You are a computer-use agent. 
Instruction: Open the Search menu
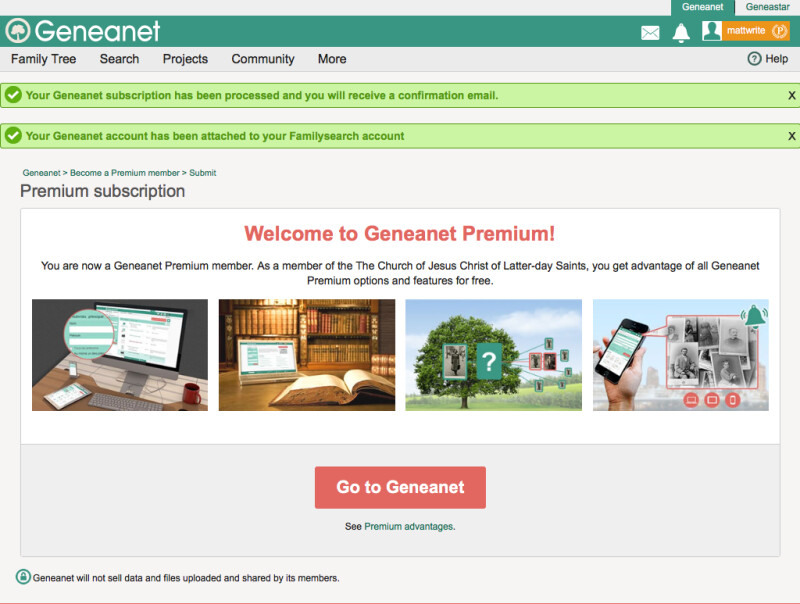(x=119, y=59)
